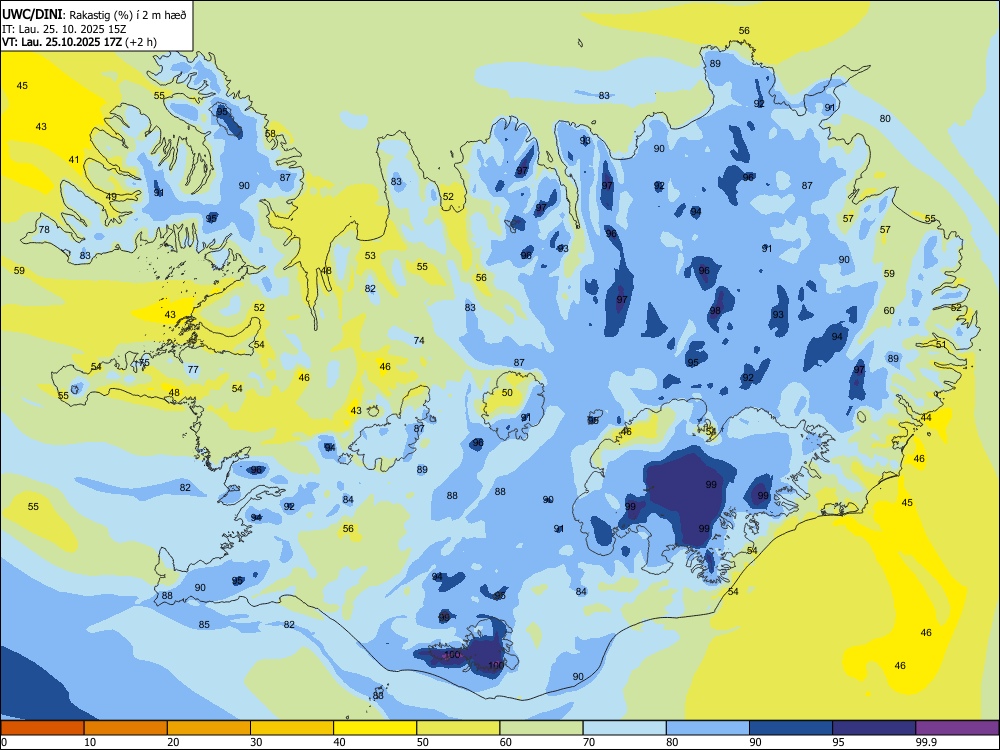Pick the 20–30 amber legend color segment
This screenshot has height=750, width=1000.
coord(209,728)
